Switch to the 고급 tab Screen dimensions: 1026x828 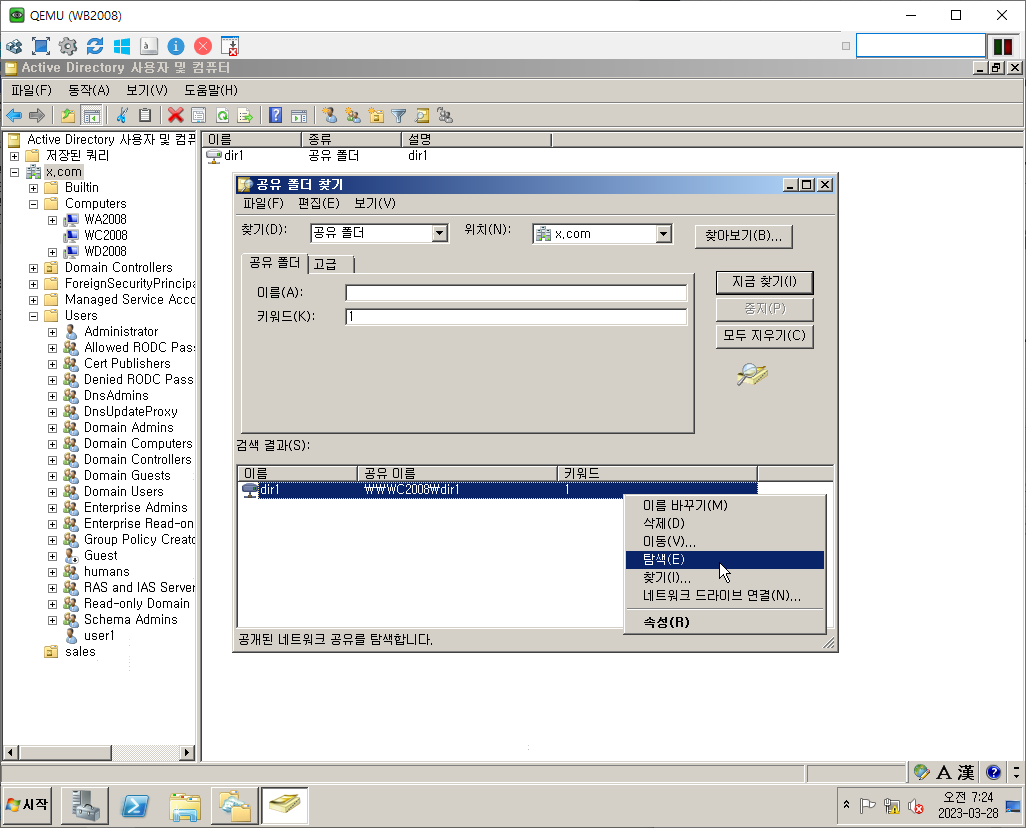click(325, 264)
